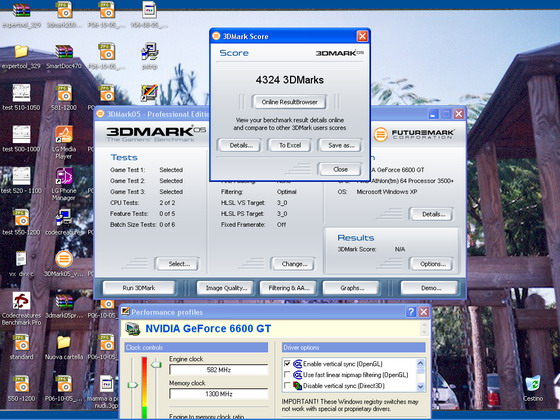Click the Feature Tests: 0 of 5 row
This screenshot has width=560, height=420.
click(142, 214)
